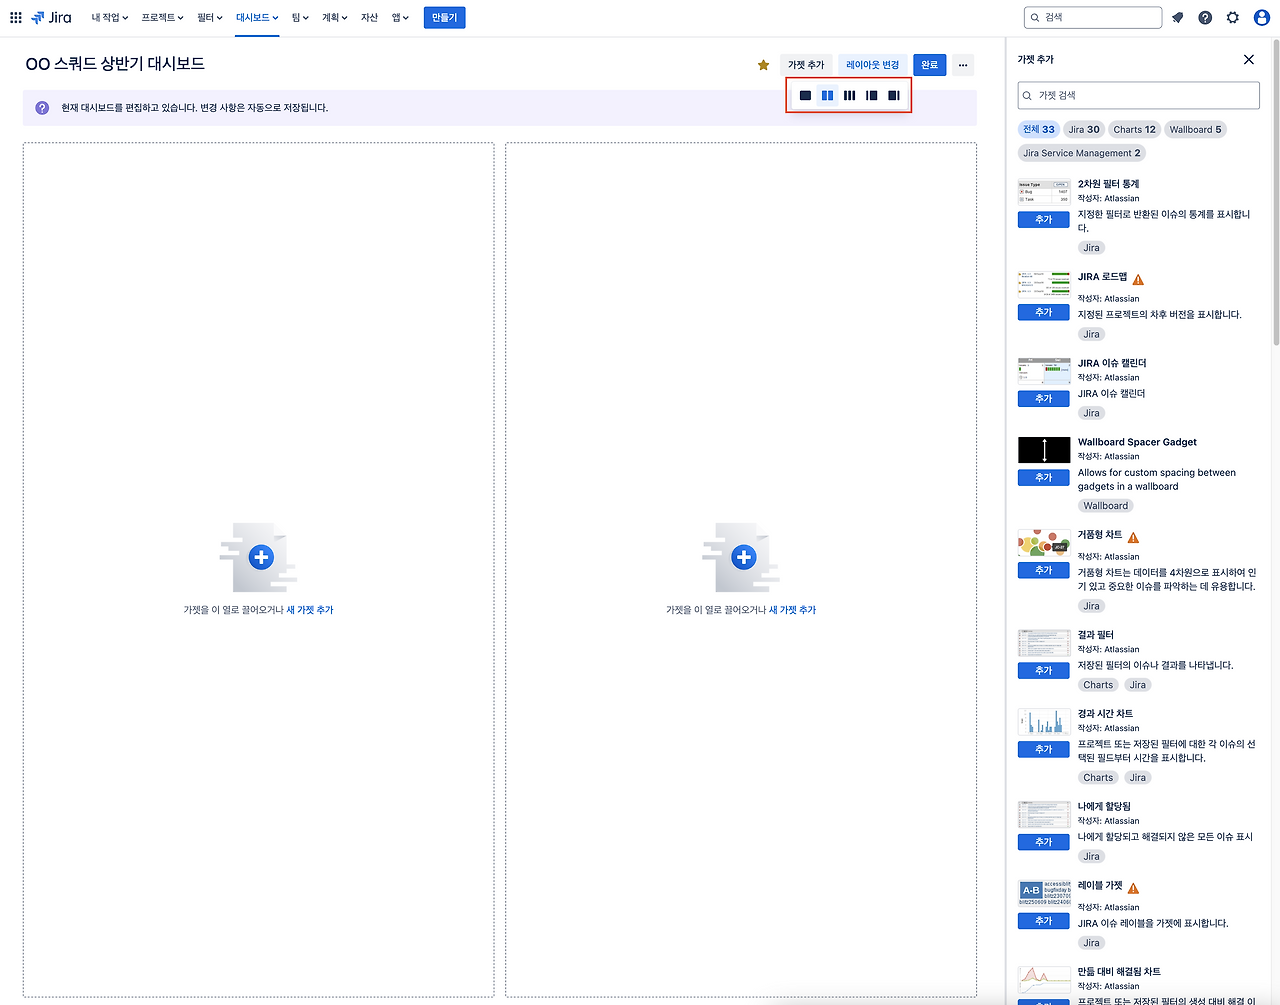Image resolution: width=1280 pixels, height=1005 pixels.
Task: Open Jira help via the question mark icon
Action: click(1205, 17)
